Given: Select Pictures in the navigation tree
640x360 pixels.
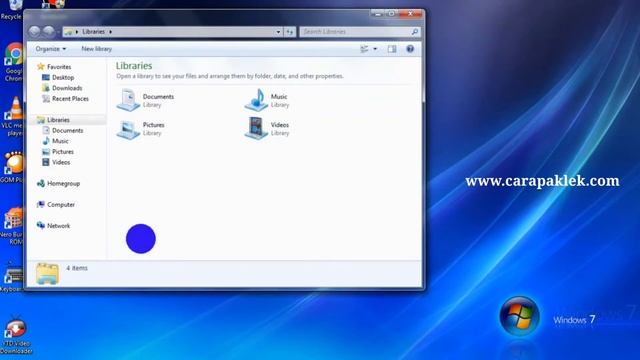Looking at the screenshot, I should click(x=58, y=152).
